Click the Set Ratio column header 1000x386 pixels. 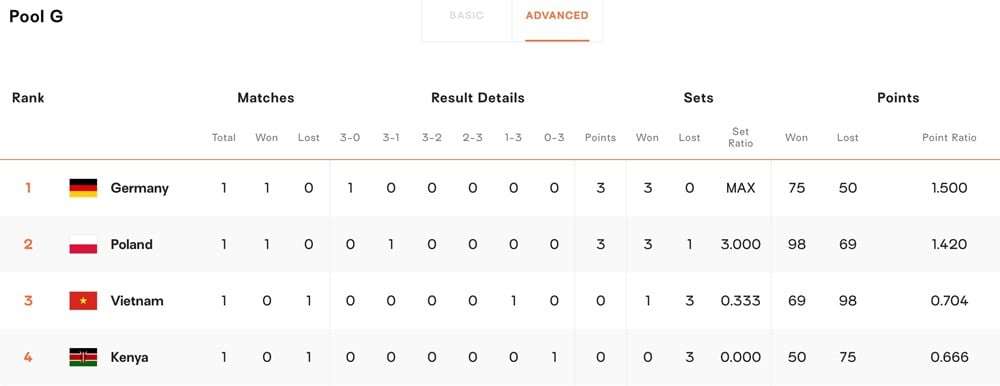coord(740,138)
